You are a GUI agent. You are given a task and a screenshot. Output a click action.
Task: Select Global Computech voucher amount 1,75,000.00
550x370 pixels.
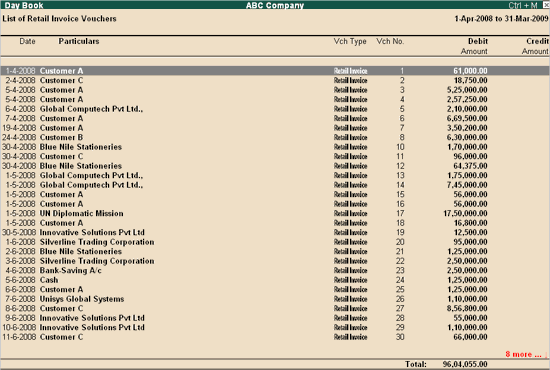click(x=275, y=175)
